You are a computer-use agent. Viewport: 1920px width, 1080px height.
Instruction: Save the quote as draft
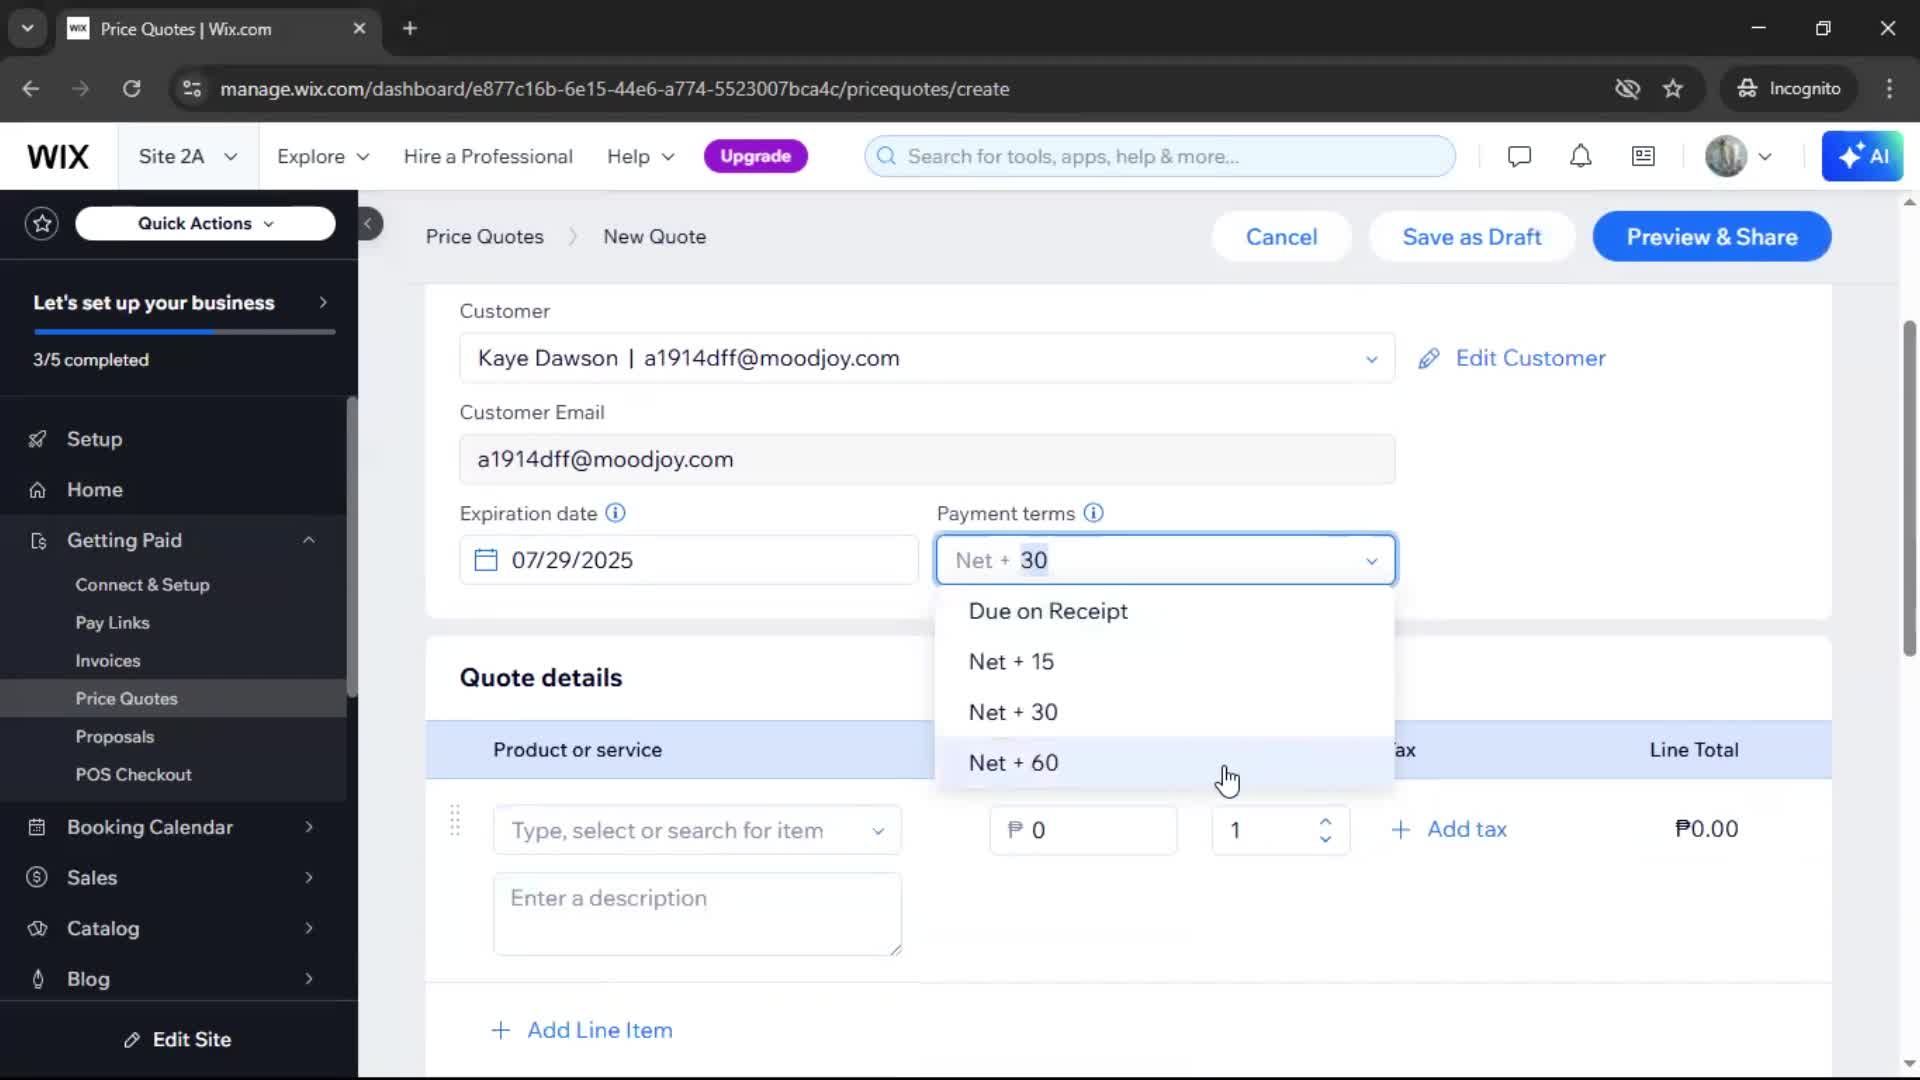[x=1471, y=237]
